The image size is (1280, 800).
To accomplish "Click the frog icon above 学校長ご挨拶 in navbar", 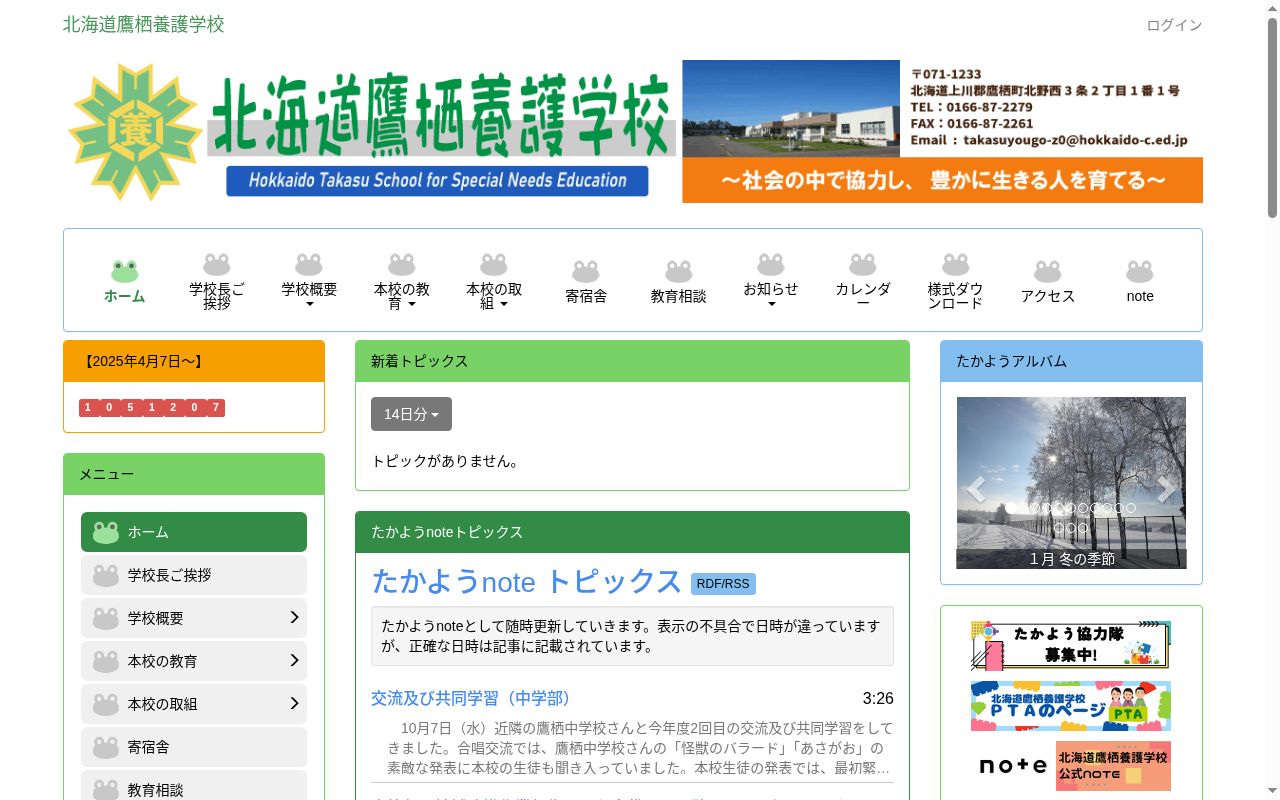I will tap(217, 264).
